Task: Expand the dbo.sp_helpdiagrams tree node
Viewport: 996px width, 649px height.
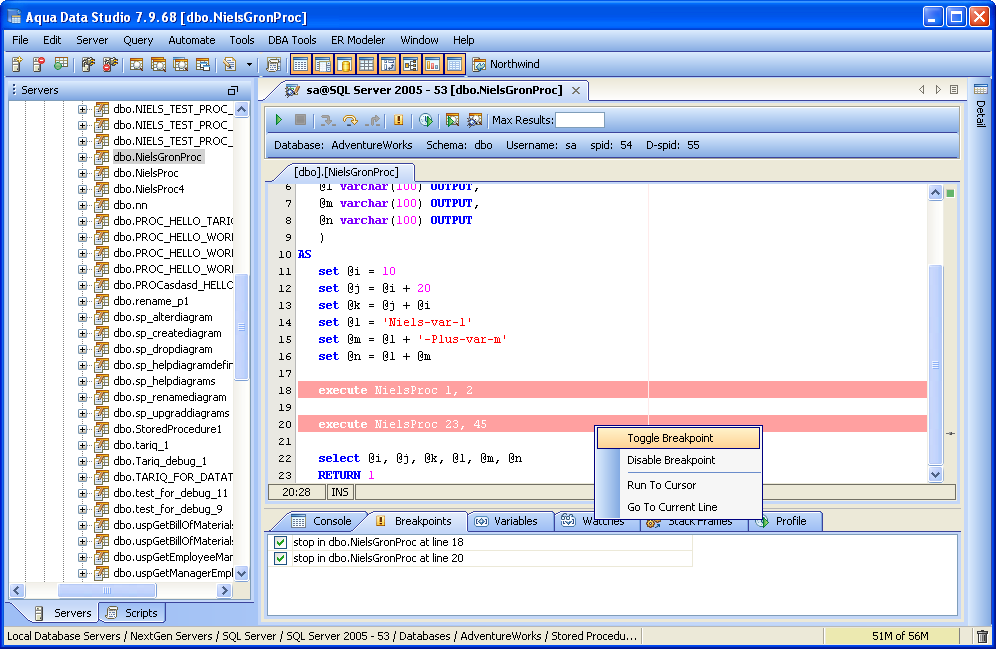Action: [x=84, y=381]
